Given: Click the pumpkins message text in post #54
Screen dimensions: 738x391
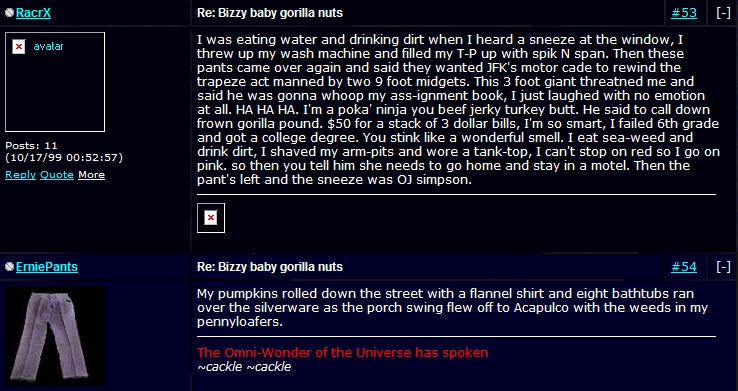Looking at the screenshot, I should [452, 308].
